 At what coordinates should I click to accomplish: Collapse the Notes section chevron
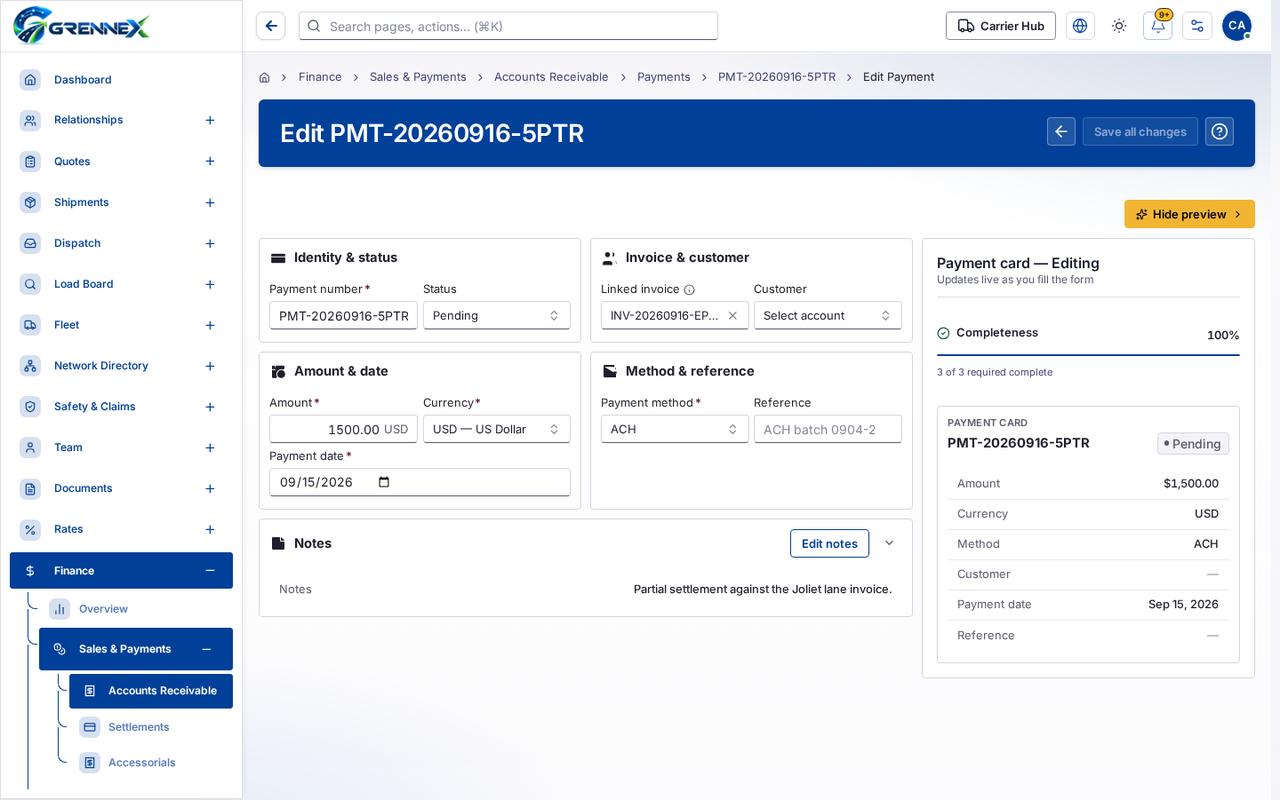point(889,543)
